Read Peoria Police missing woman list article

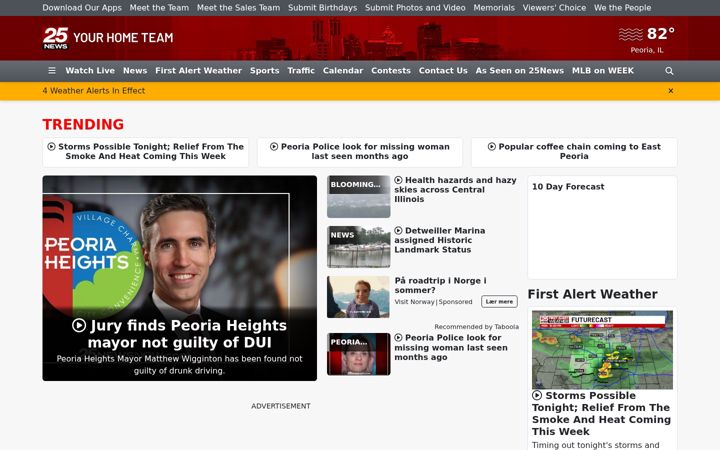tap(451, 348)
